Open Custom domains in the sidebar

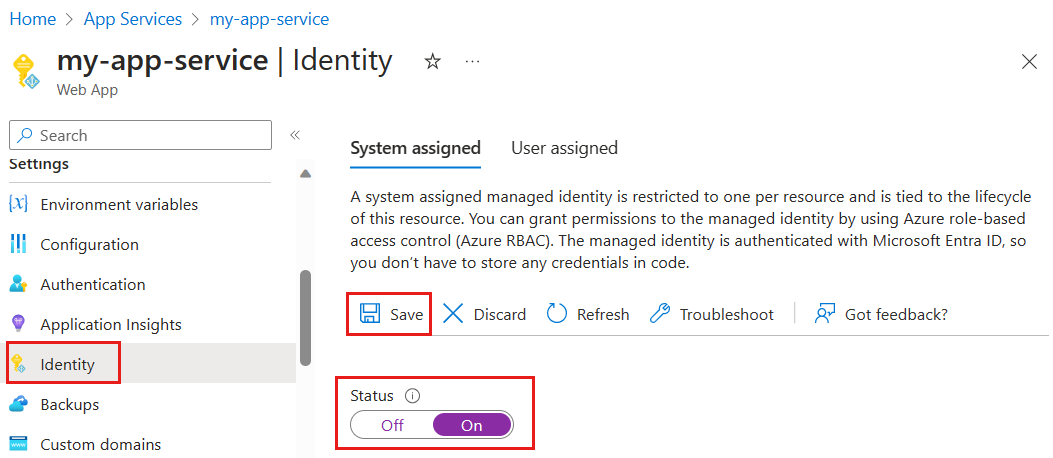[100, 444]
